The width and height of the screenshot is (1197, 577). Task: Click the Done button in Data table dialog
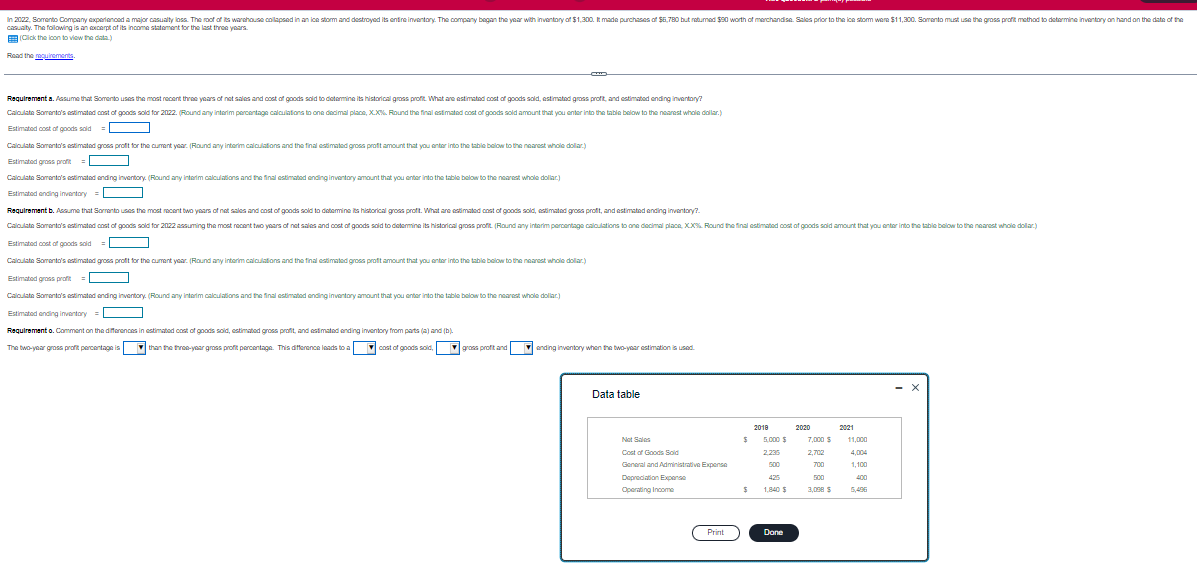773,532
